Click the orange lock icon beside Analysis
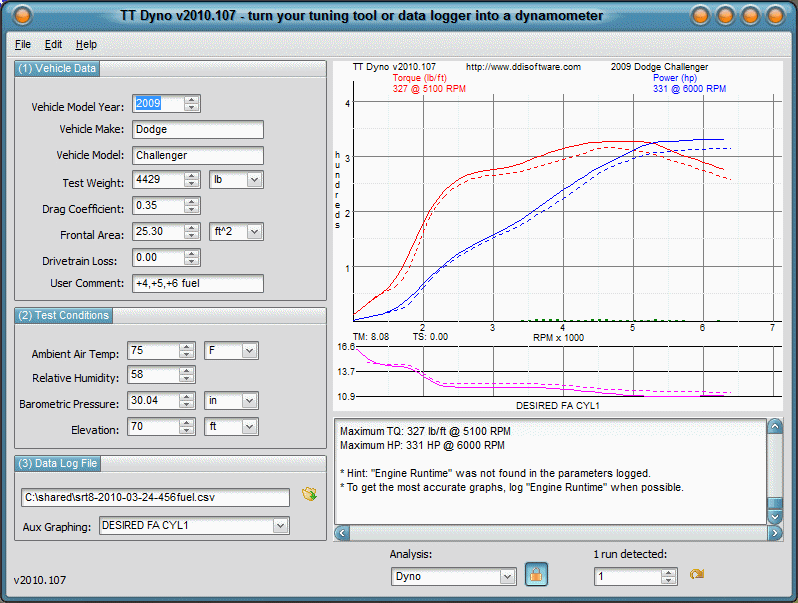Screen dimensions: 798x603 (536, 575)
